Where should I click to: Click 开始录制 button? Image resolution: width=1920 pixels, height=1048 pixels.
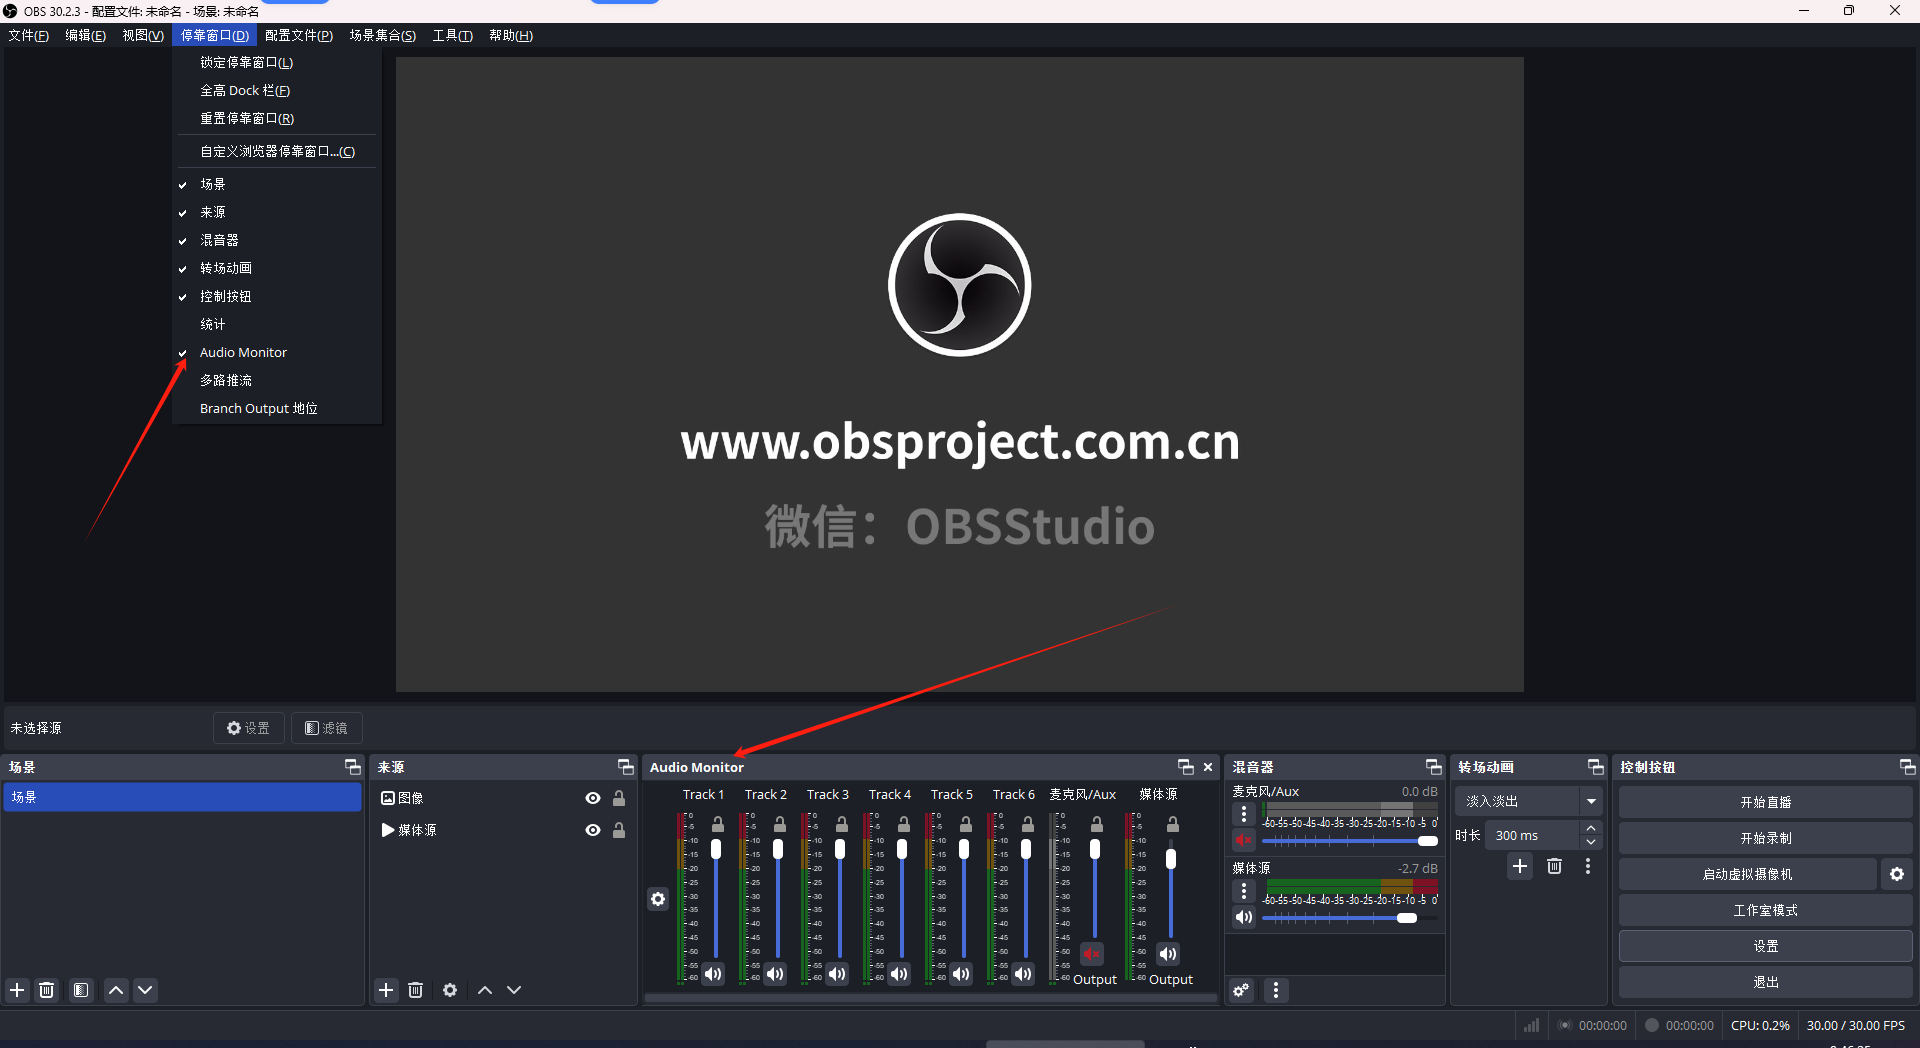click(x=1765, y=838)
